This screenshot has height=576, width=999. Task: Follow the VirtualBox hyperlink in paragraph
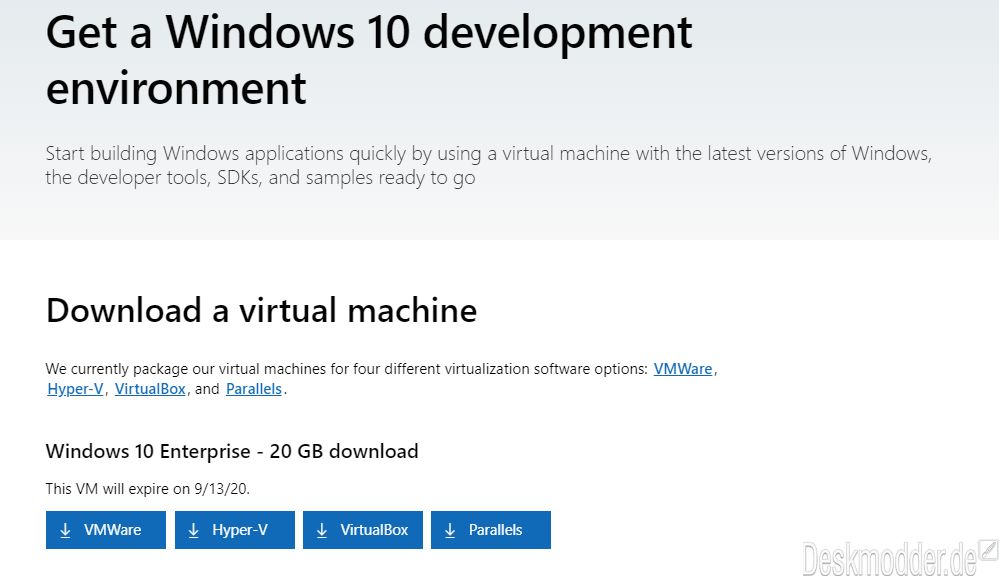(150, 389)
